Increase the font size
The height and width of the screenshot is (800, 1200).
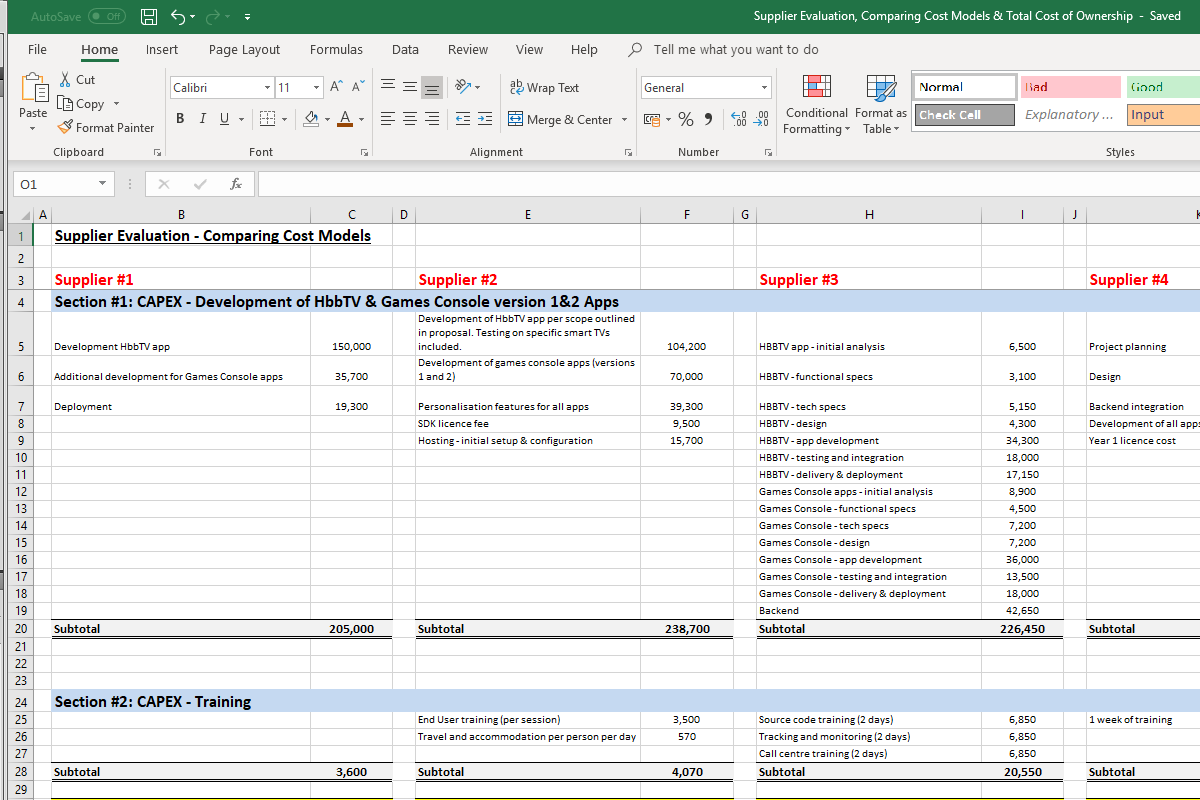click(336, 88)
